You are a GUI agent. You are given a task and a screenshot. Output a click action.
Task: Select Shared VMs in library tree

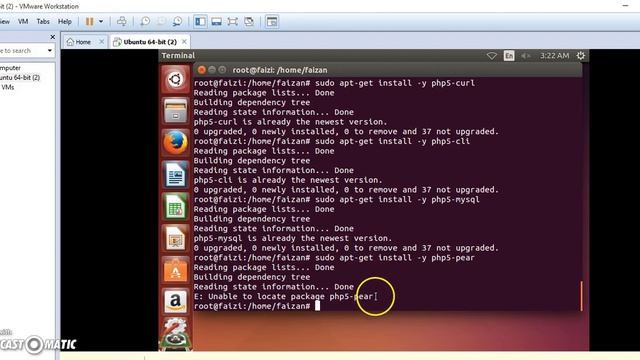tap(7, 87)
